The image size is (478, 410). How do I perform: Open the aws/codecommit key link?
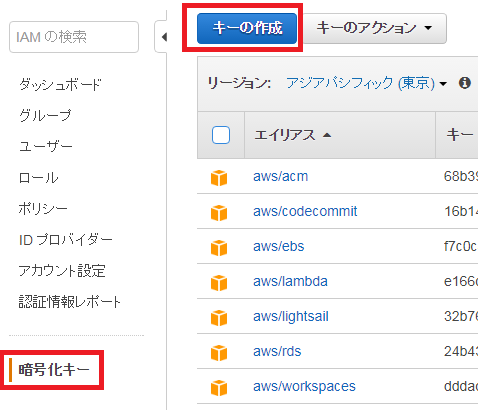coord(305,211)
